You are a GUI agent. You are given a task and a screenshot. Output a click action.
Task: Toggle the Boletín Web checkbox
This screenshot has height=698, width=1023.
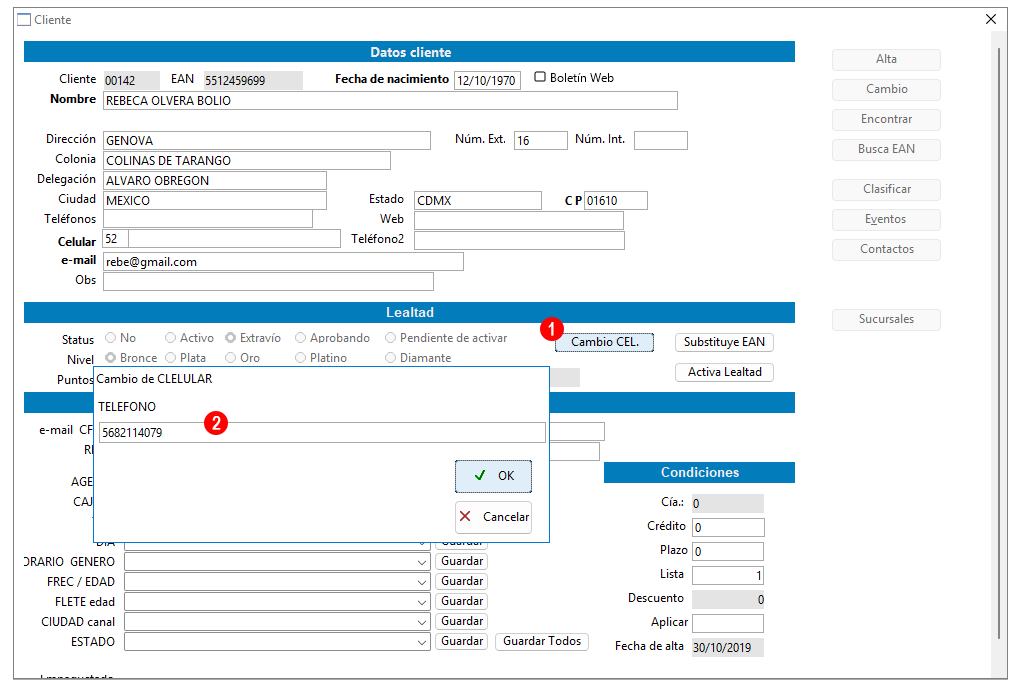tap(540, 77)
